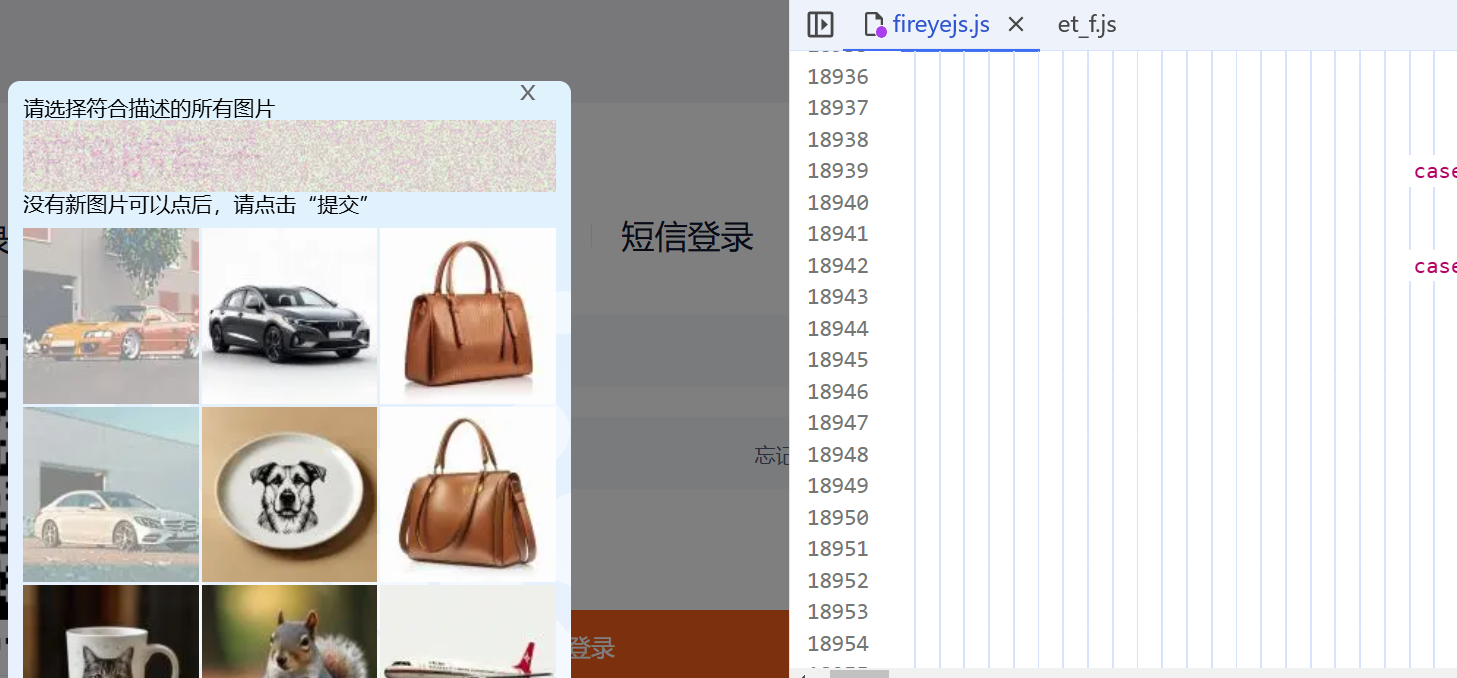Viewport: 1457px width, 678px height.
Task: Select the orange sports car image
Action: [x=111, y=315]
